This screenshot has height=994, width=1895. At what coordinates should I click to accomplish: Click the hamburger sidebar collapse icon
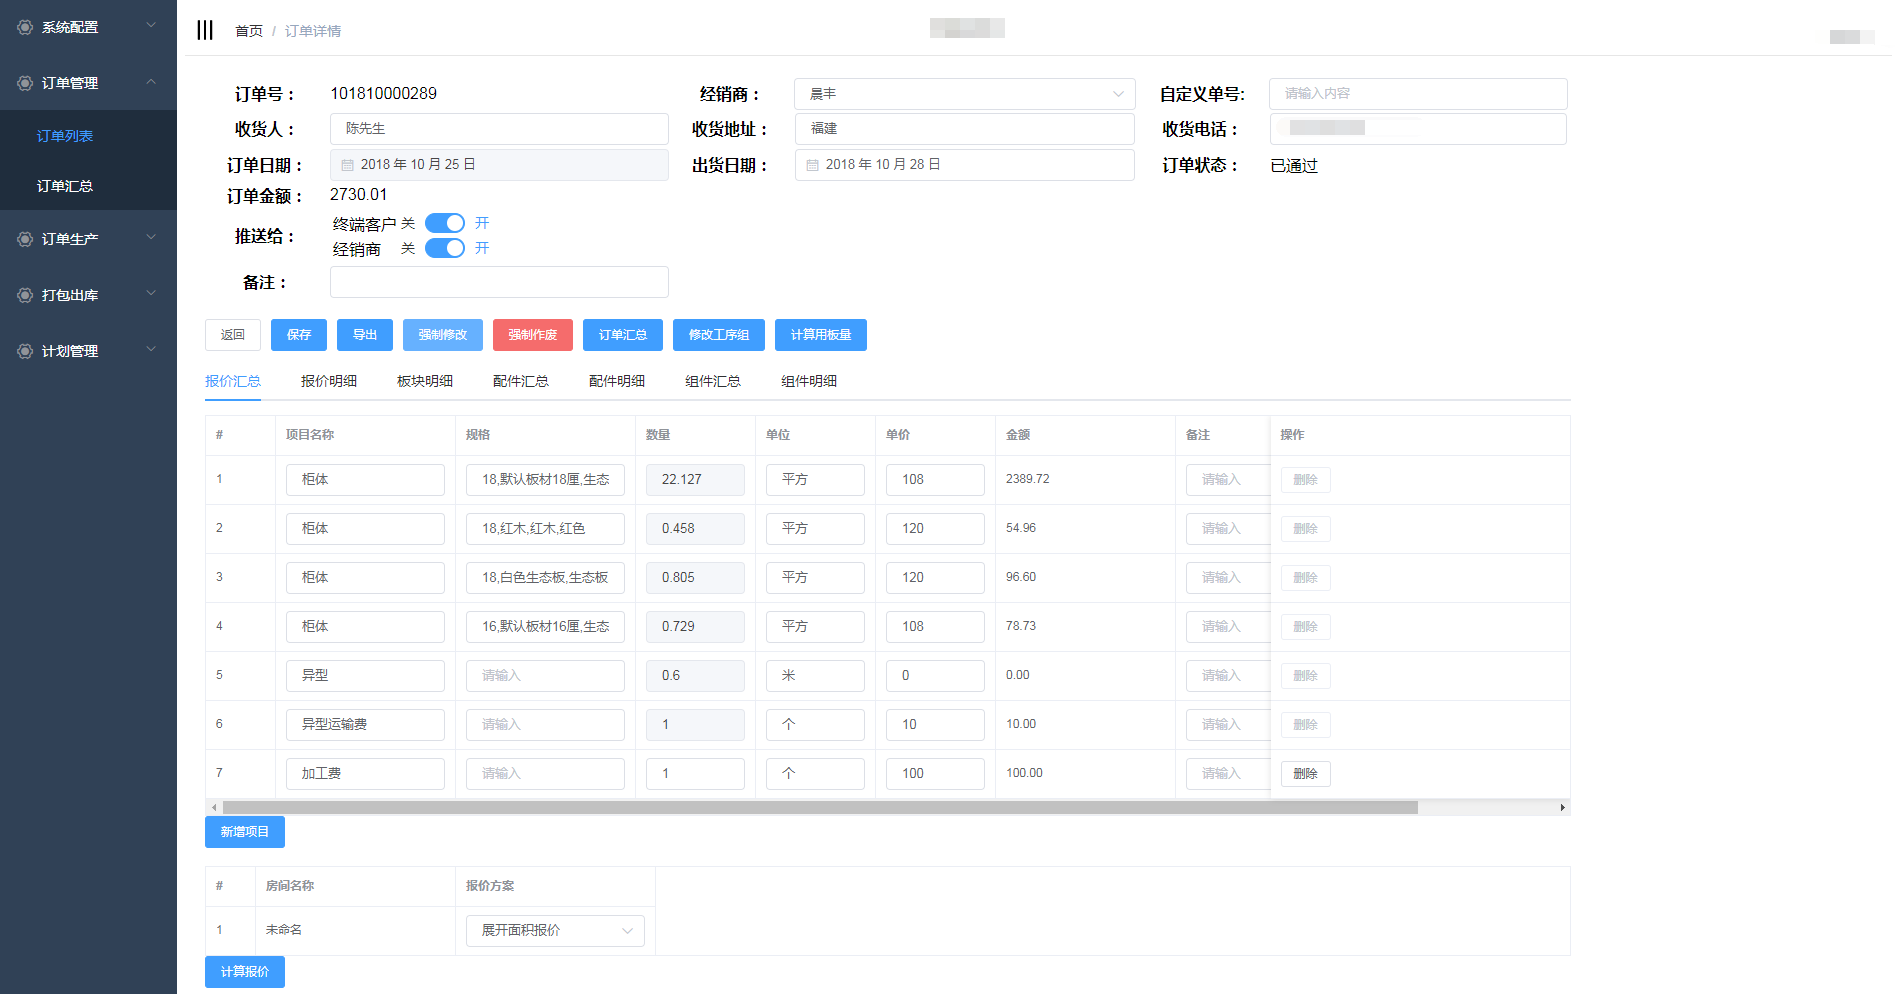[x=205, y=30]
